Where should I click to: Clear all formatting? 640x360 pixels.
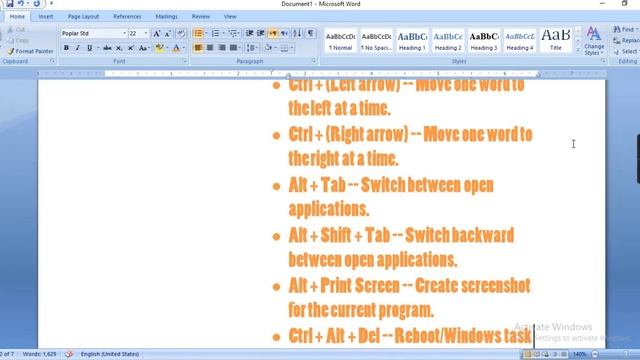[181, 34]
